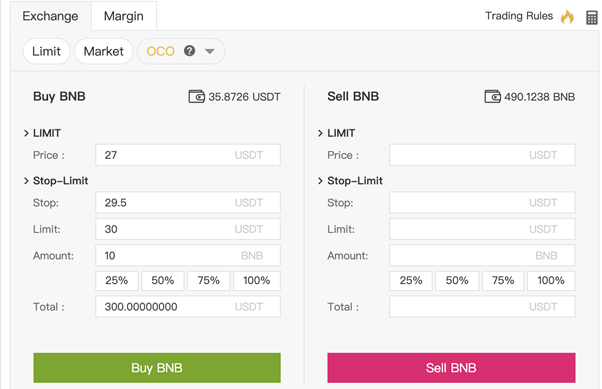The width and height of the screenshot is (602, 389).
Task: Open the OCO help question mark
Action: pos(189,51)
